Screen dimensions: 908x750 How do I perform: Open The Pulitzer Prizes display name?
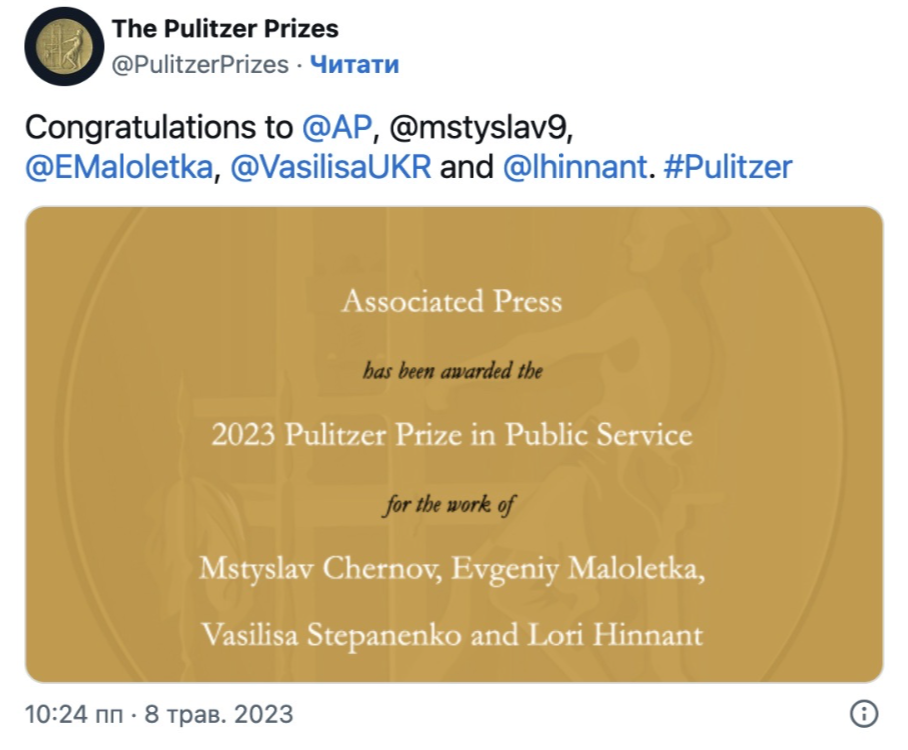[x=225, y=28]
